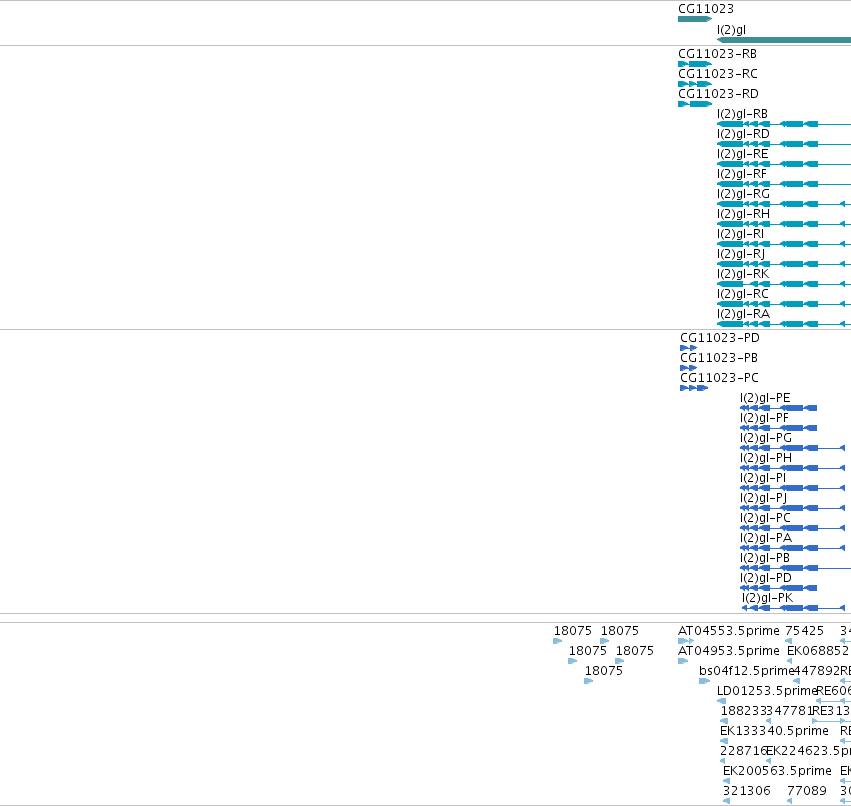Open feature 228716
Viewport: 851px width, 806px height.
click(723, 761)
